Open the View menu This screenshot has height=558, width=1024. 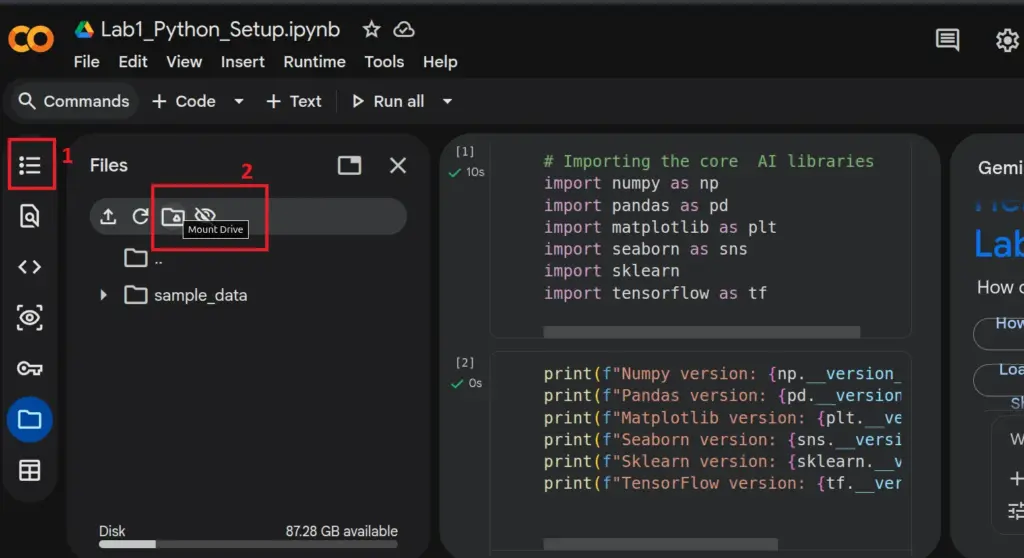tap(184, 62)
